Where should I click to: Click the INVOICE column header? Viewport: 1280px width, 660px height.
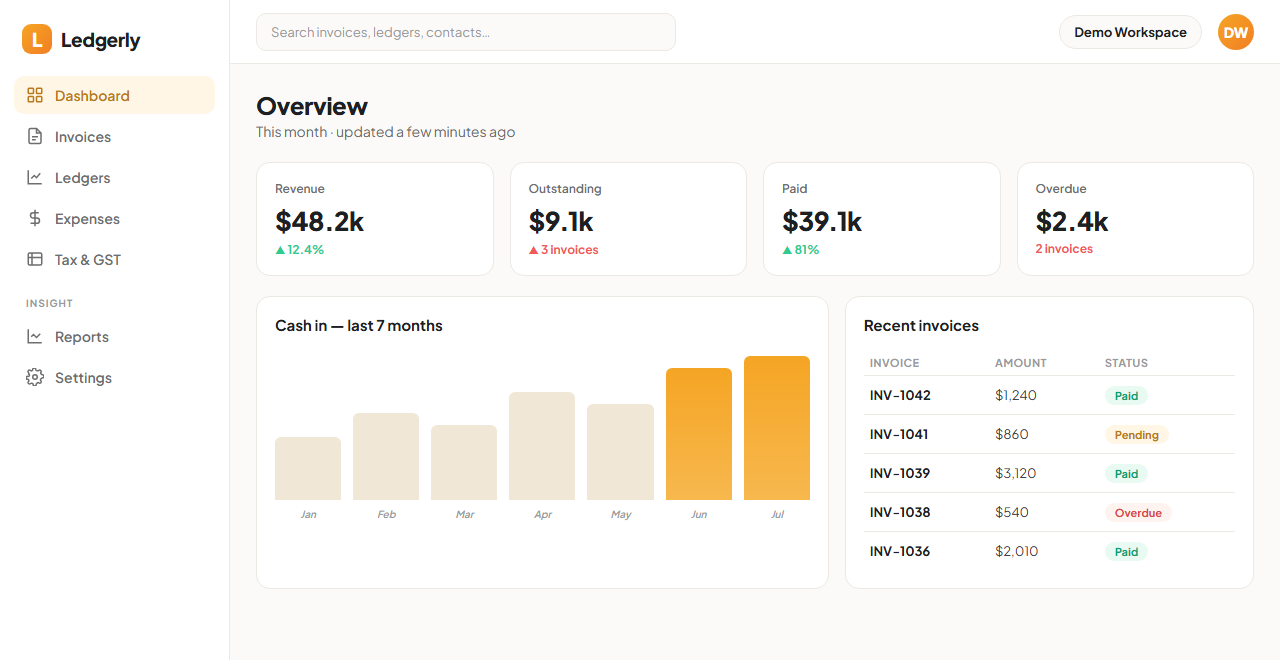point(894,363)
